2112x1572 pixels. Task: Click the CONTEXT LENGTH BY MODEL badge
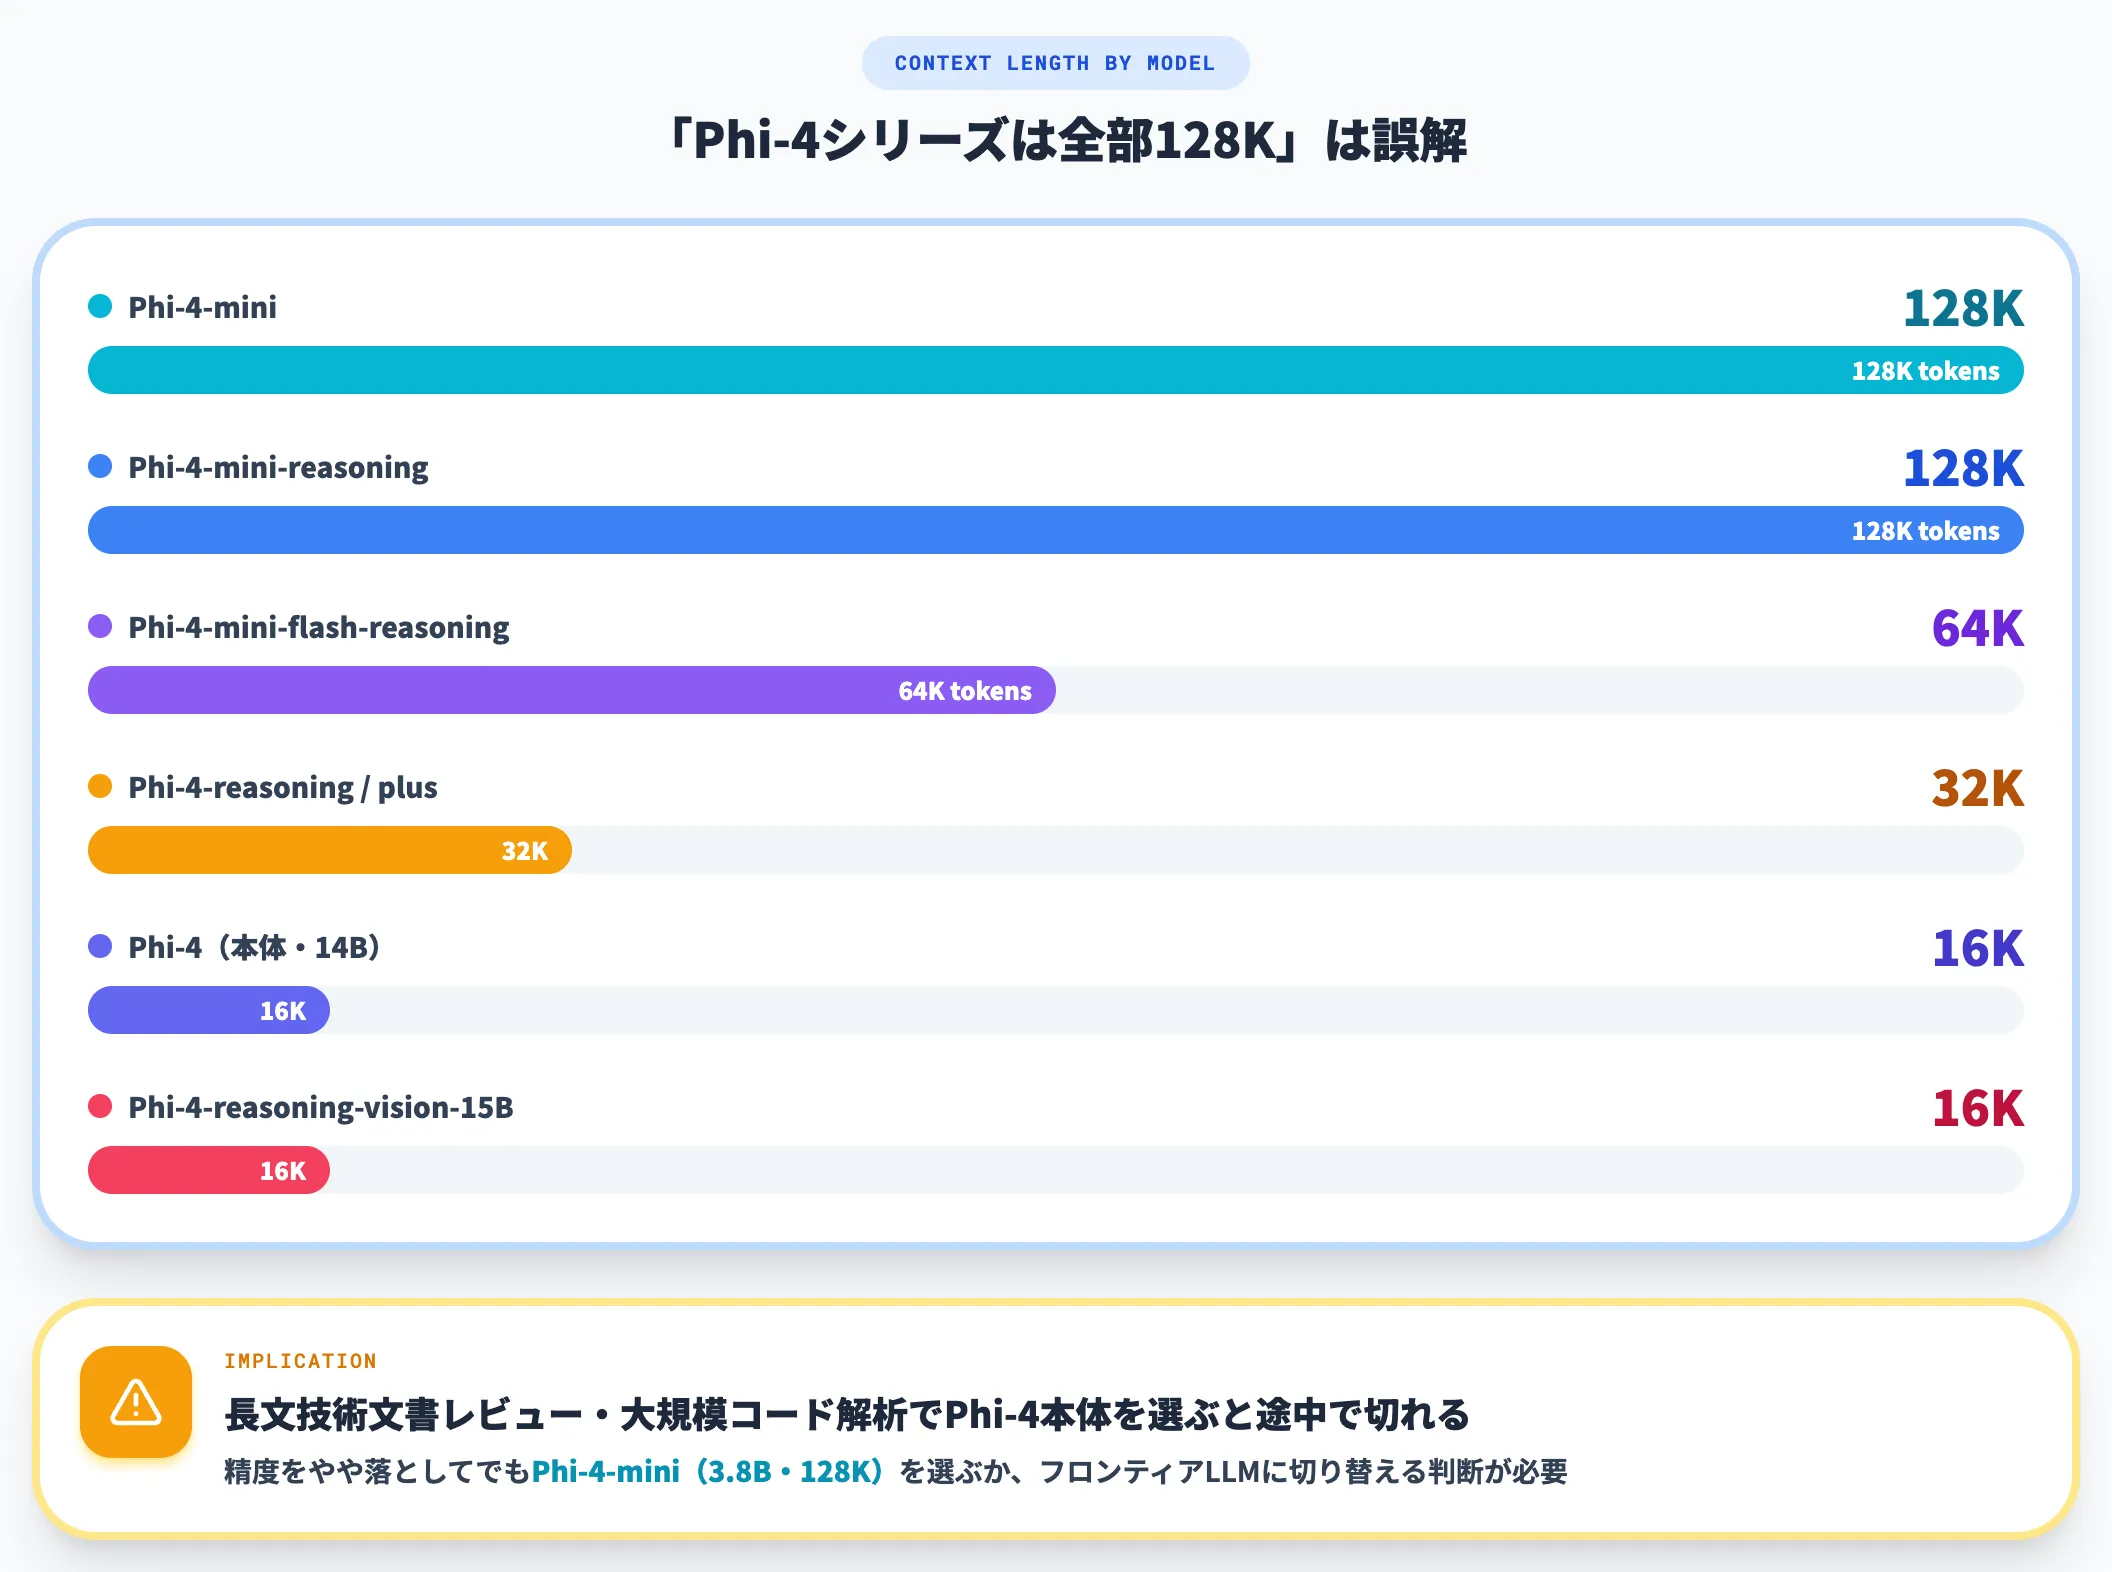pyautogui.click(x=1055, y=63)
